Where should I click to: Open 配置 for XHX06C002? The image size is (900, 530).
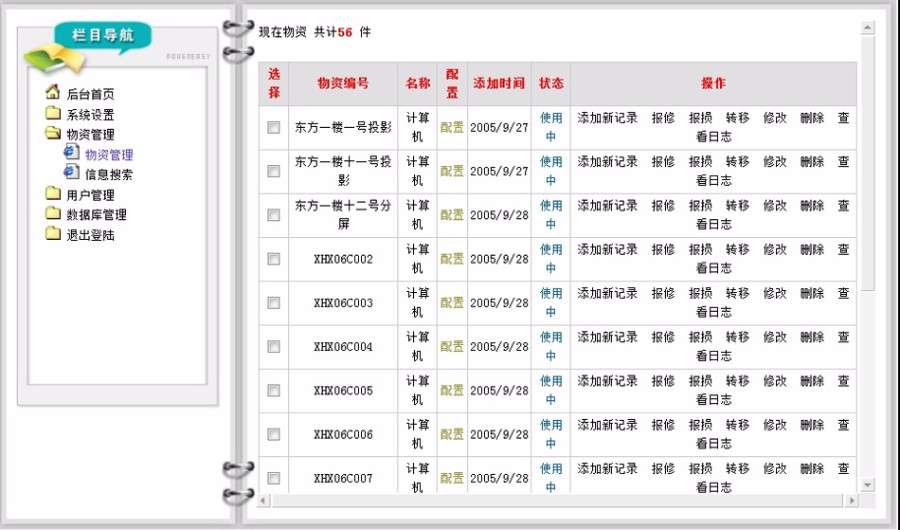point(452,259)
